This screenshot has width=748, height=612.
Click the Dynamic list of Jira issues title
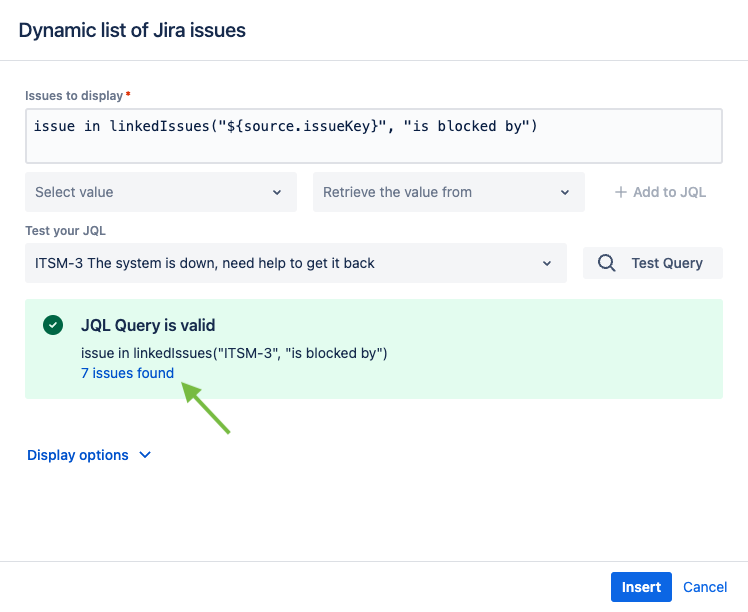(132, 30)
